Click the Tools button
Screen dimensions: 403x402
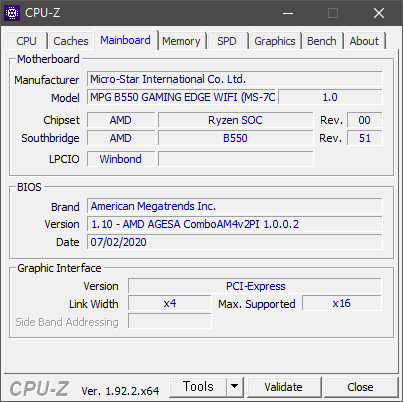pyautogui.click(x=198, y=387)
